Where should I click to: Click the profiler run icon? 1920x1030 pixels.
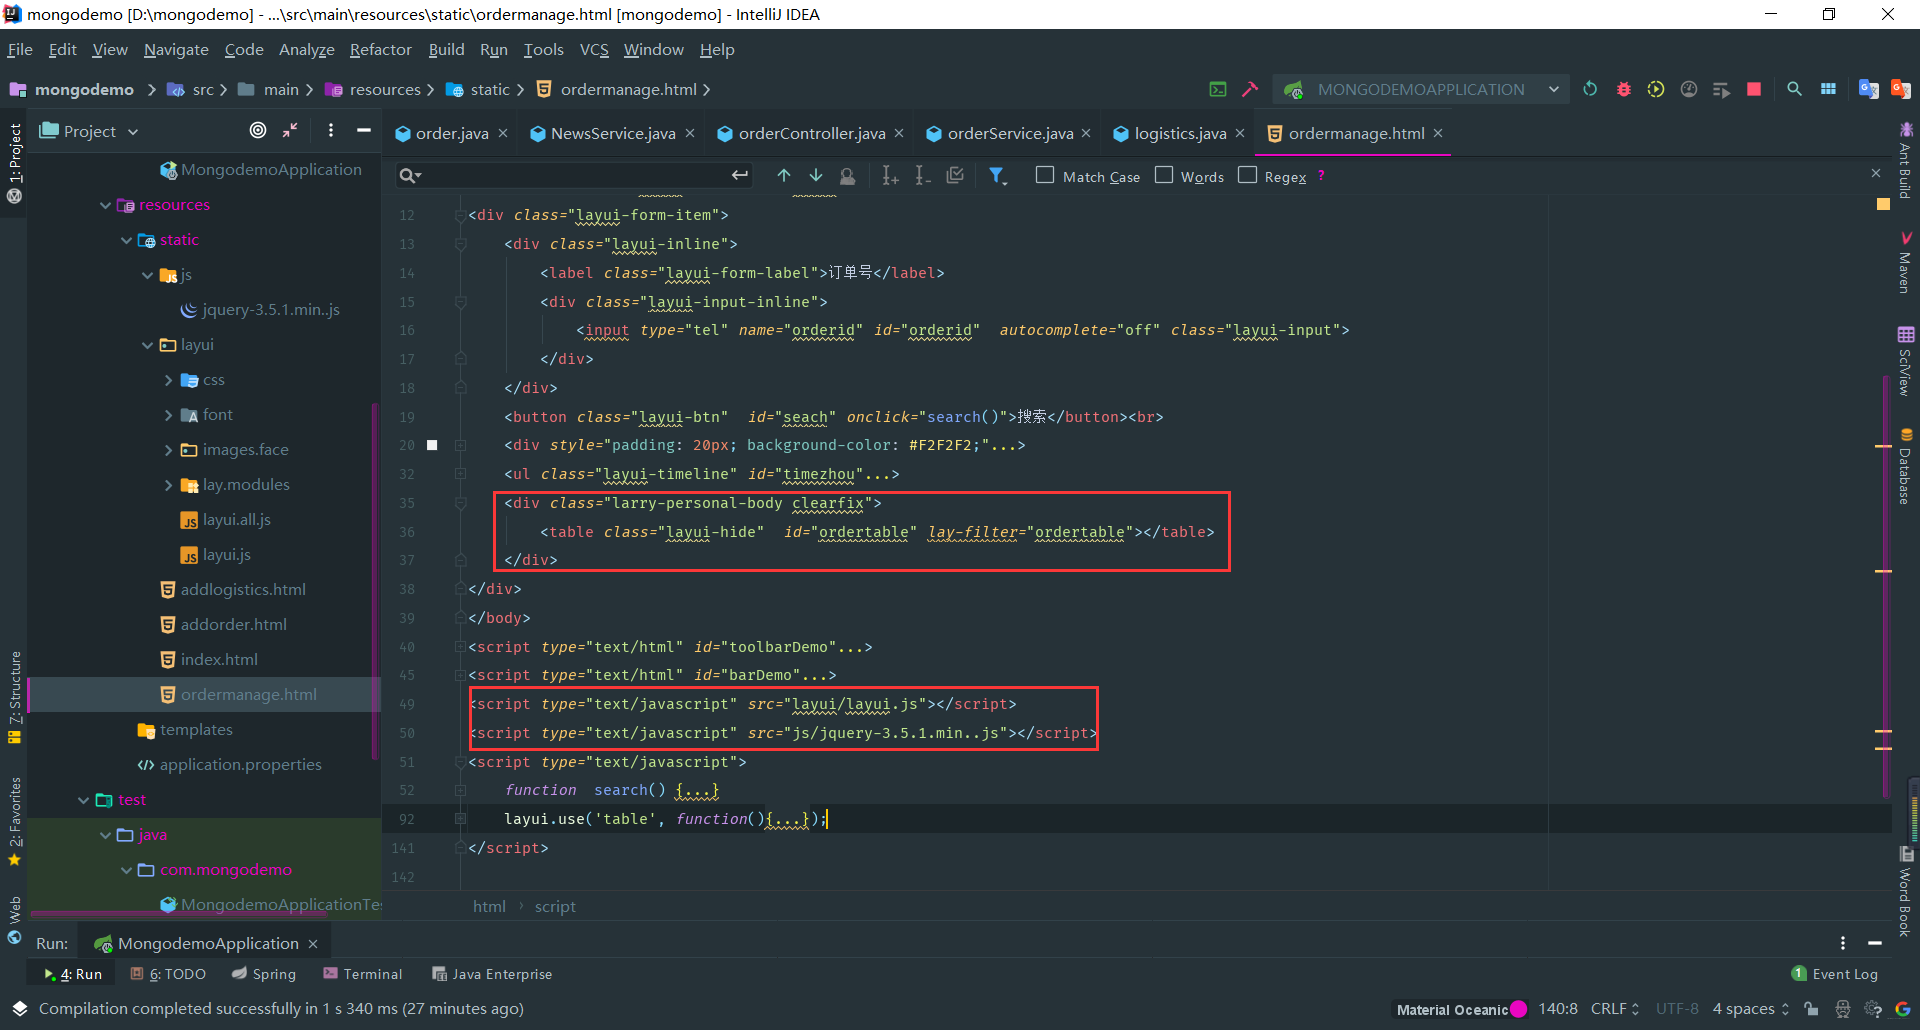tap(1689, 89)
